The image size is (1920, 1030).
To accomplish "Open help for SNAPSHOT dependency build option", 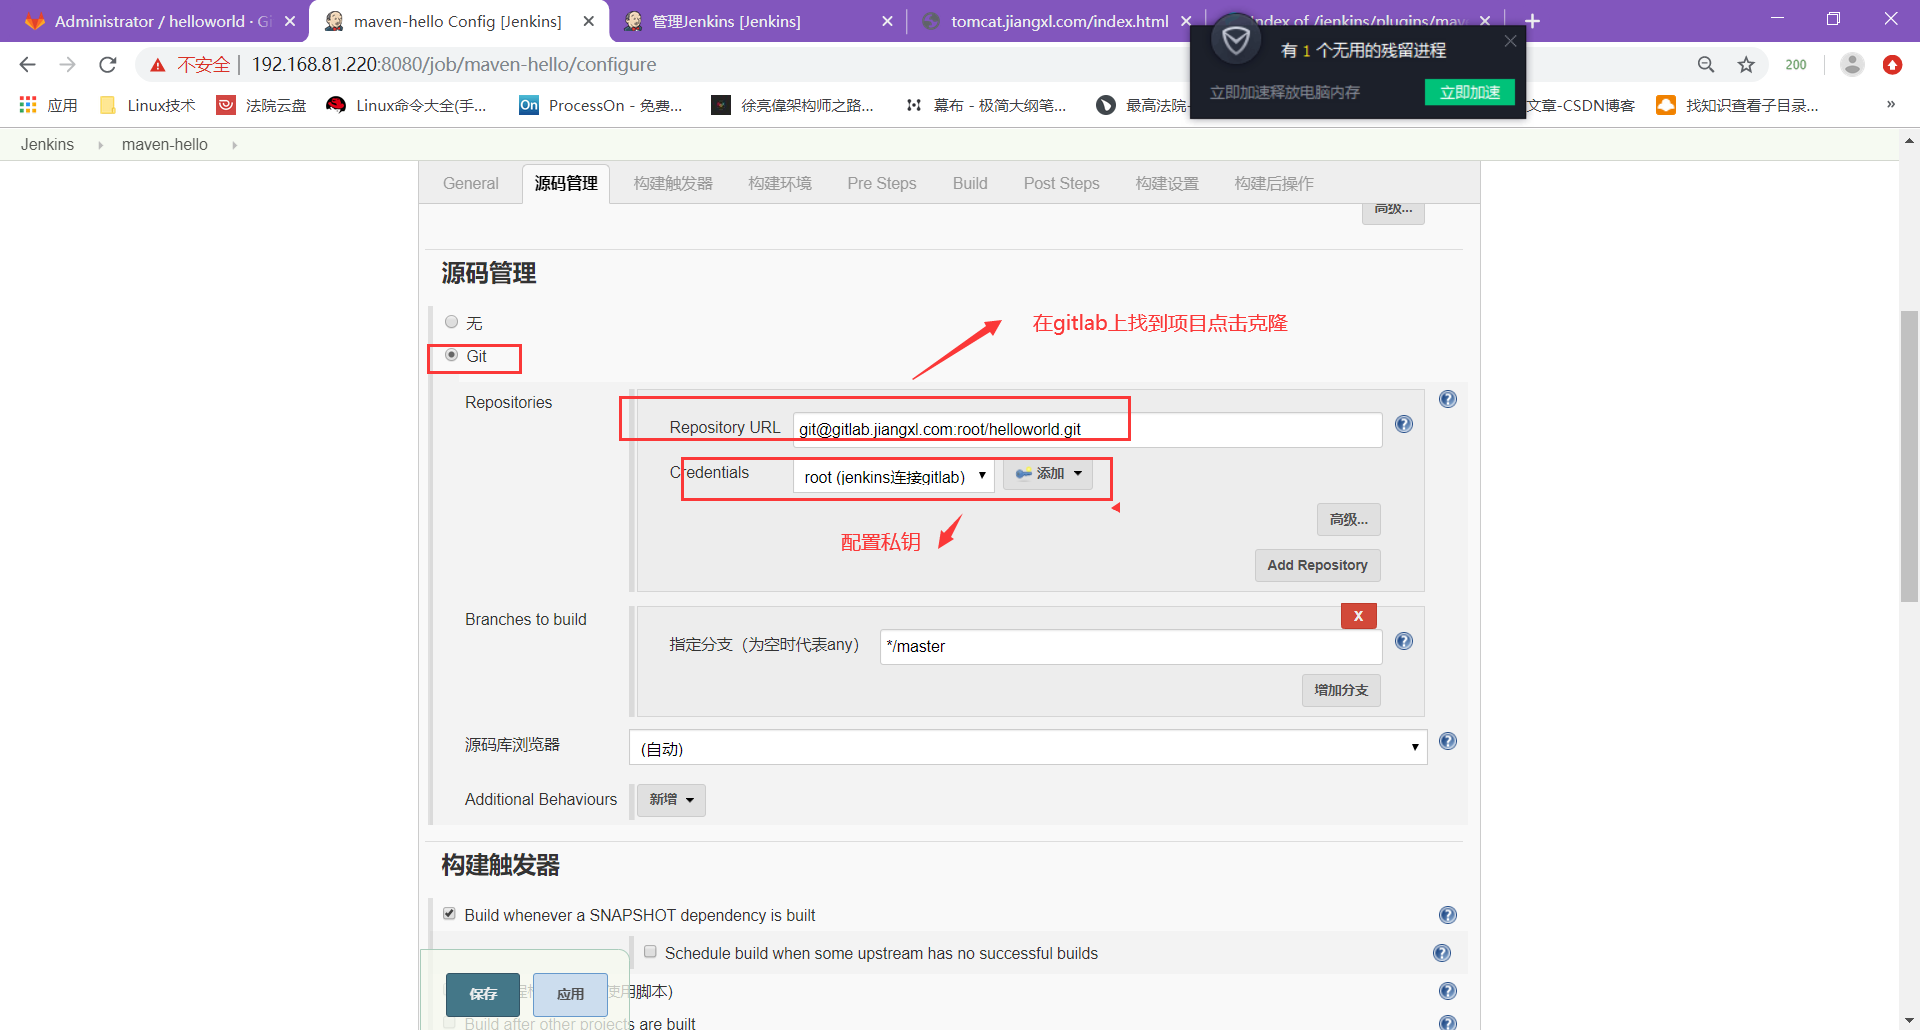I will coord(1448,915).
